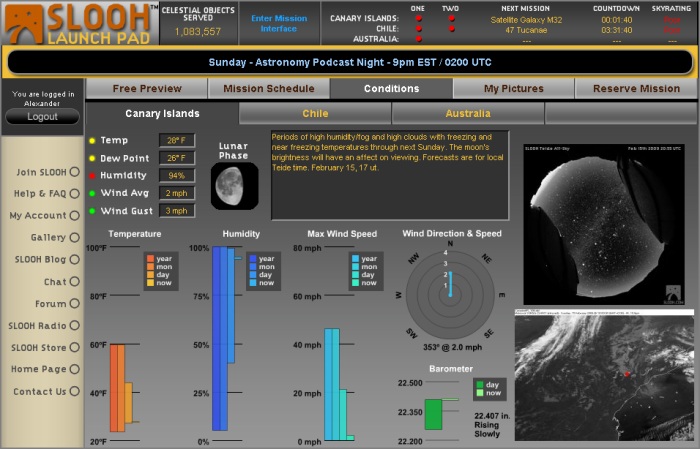Image resolution: width=700 pixels, height=449 pixels.
Task: Click the Astronomy Podcast Night banner
Action: click(350, 62)
